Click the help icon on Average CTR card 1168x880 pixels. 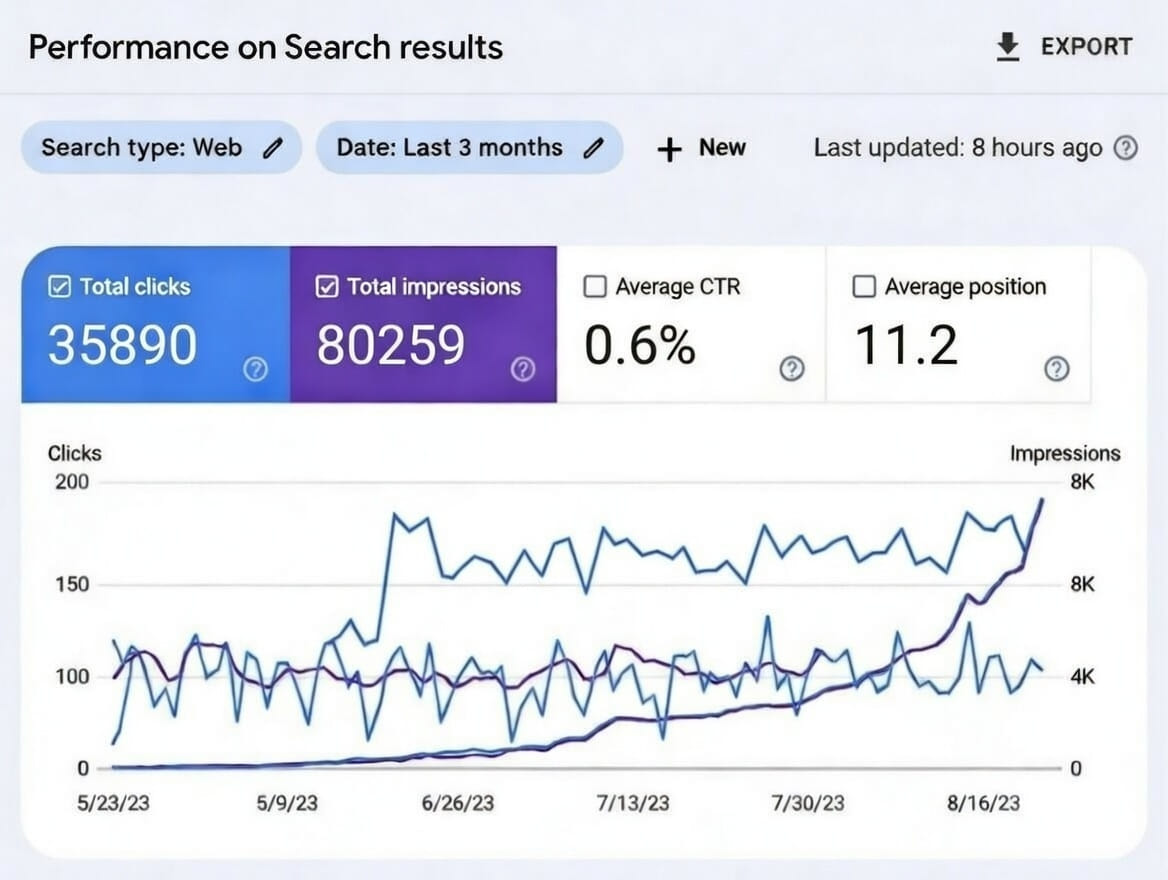pyautogui.click(x=790, y=369)
